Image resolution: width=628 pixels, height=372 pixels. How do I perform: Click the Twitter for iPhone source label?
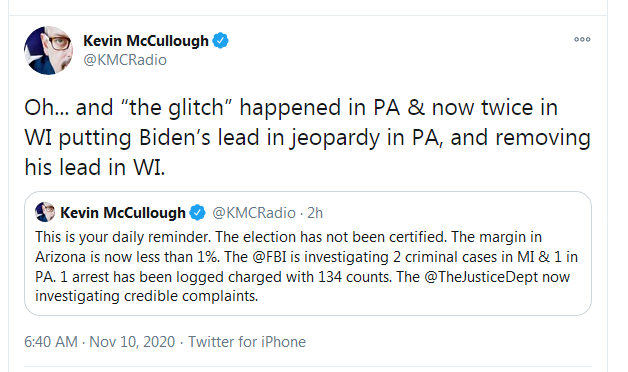[x=247, y=342]
